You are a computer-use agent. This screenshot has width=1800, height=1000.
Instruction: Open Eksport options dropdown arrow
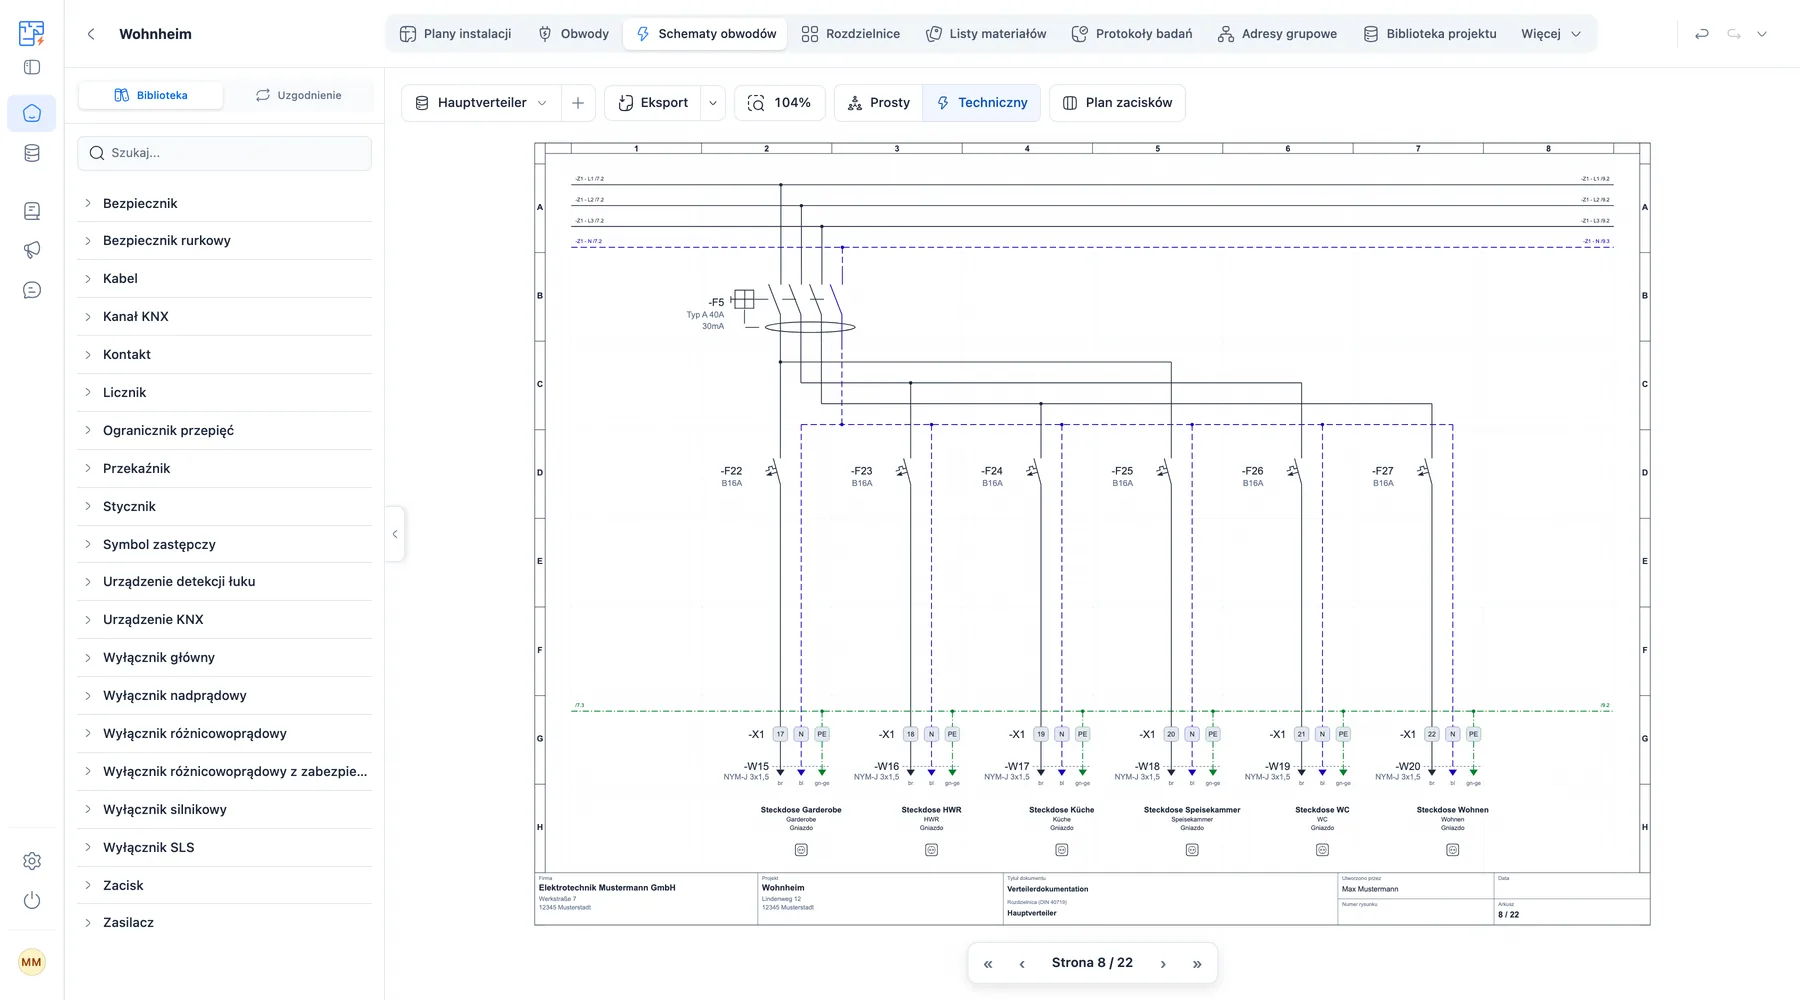713,103
